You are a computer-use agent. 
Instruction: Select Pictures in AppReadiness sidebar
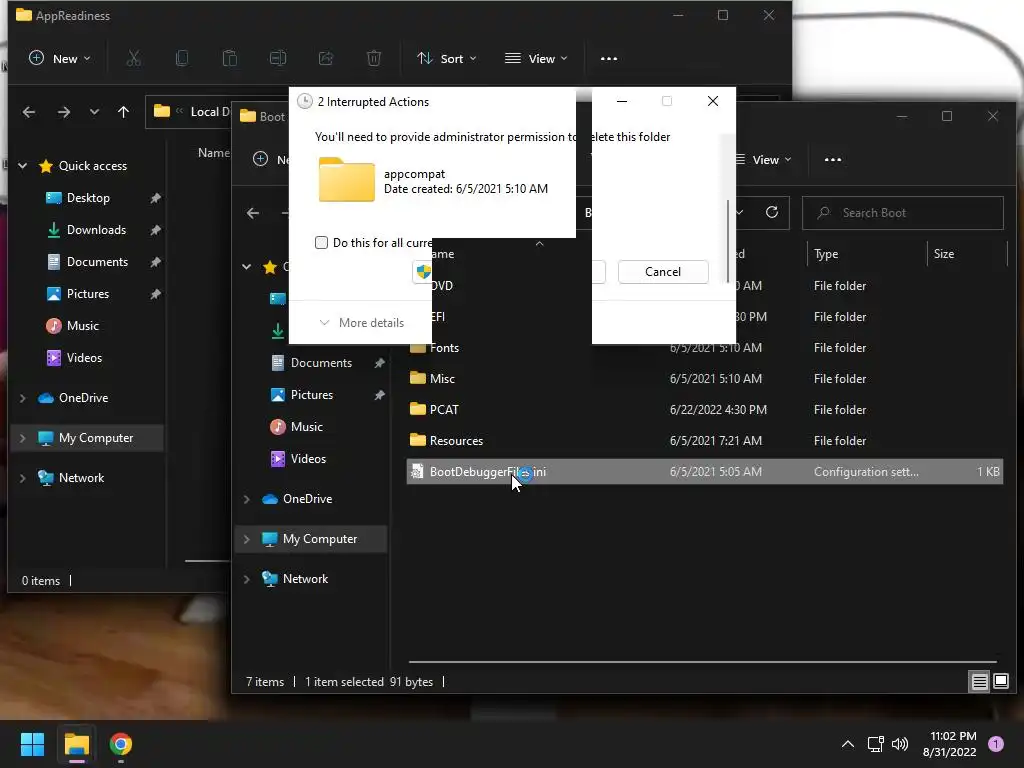[x=88, y=294]
